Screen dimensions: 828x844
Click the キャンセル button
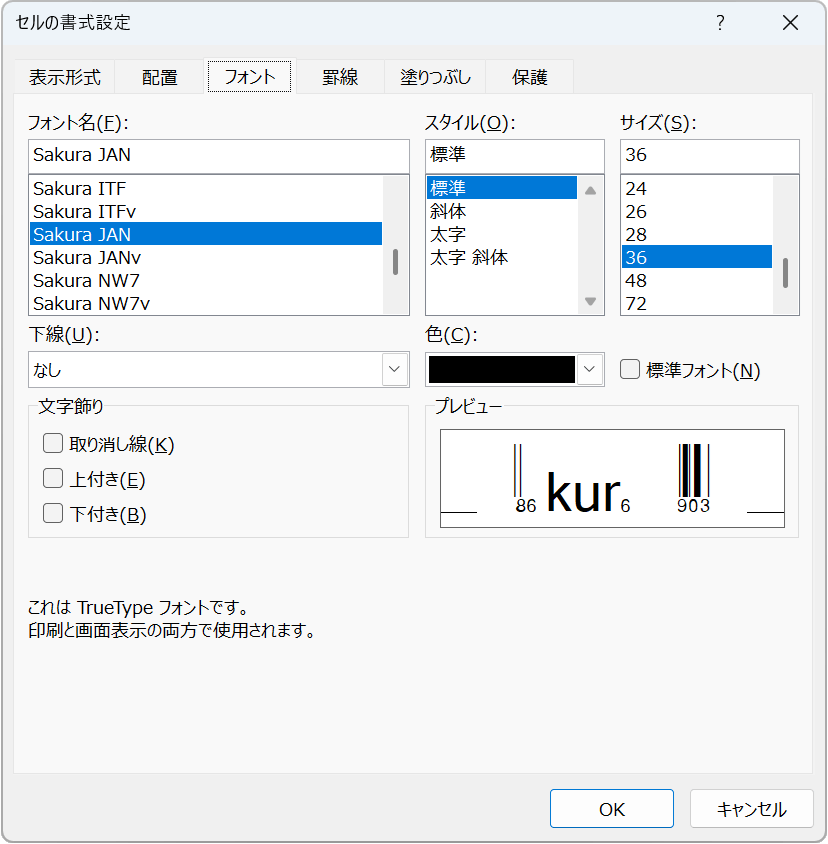751,808
